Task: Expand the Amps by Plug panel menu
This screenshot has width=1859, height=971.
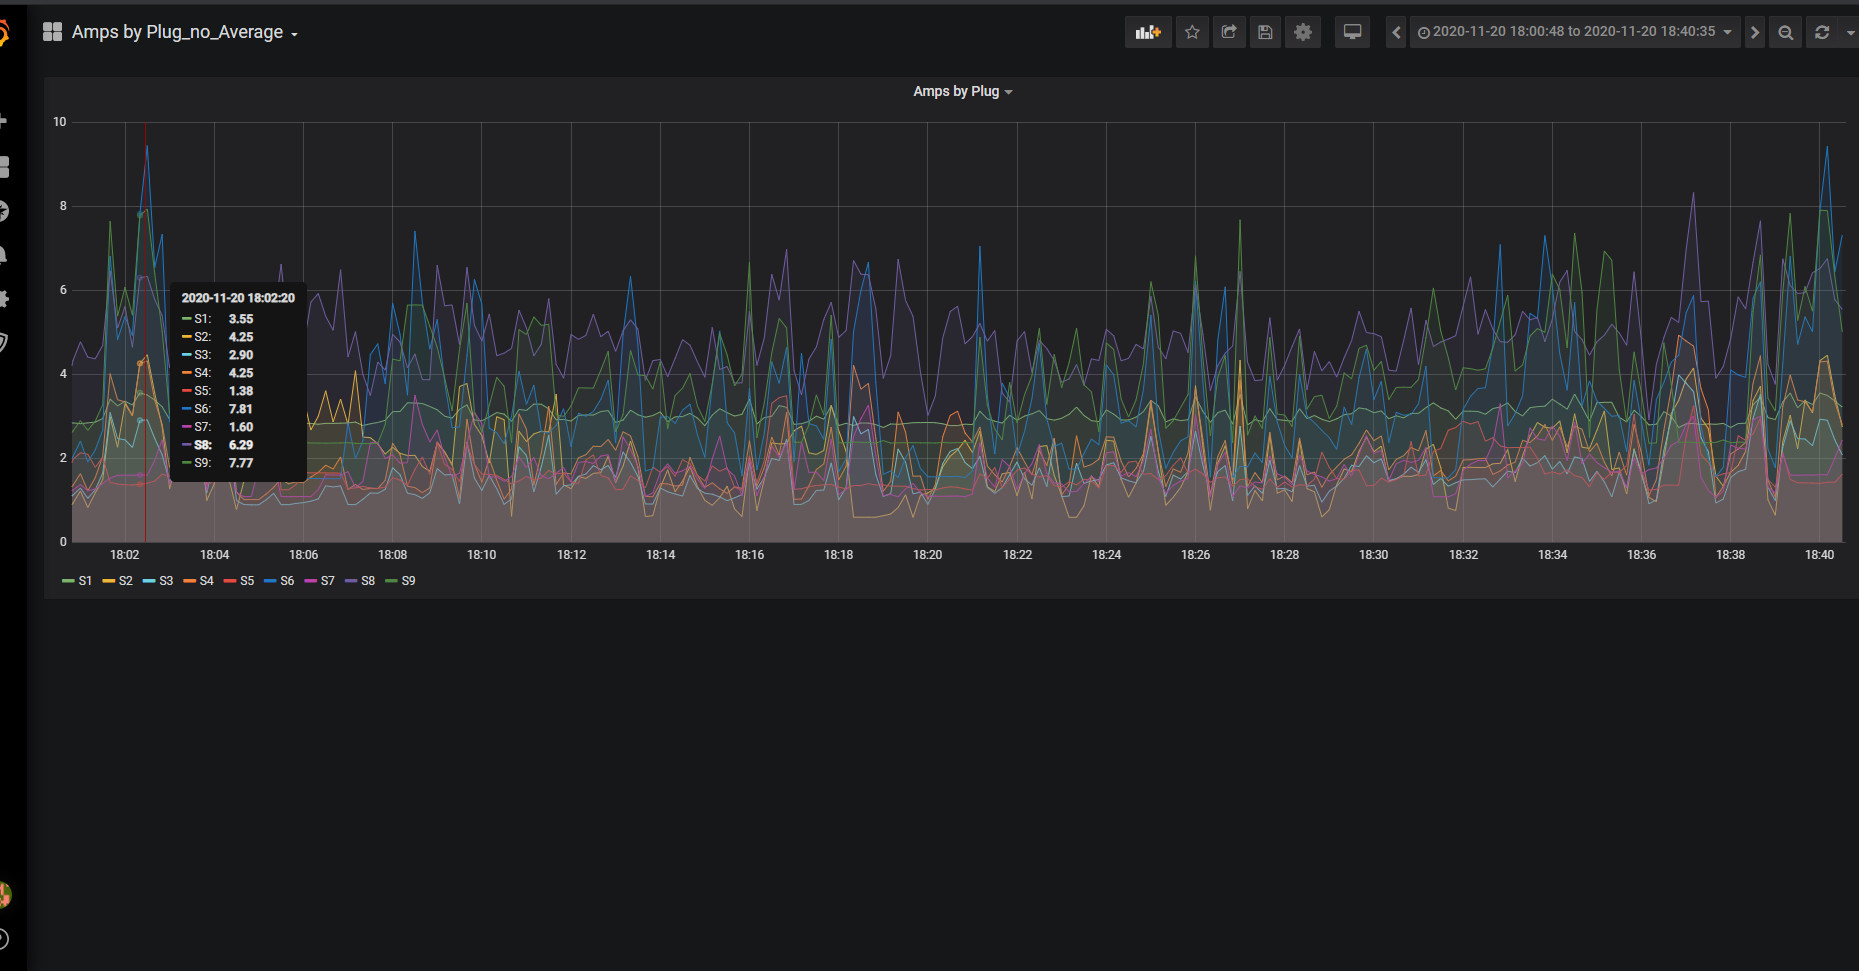Action: pyautogui.click(x=962, y=91)
